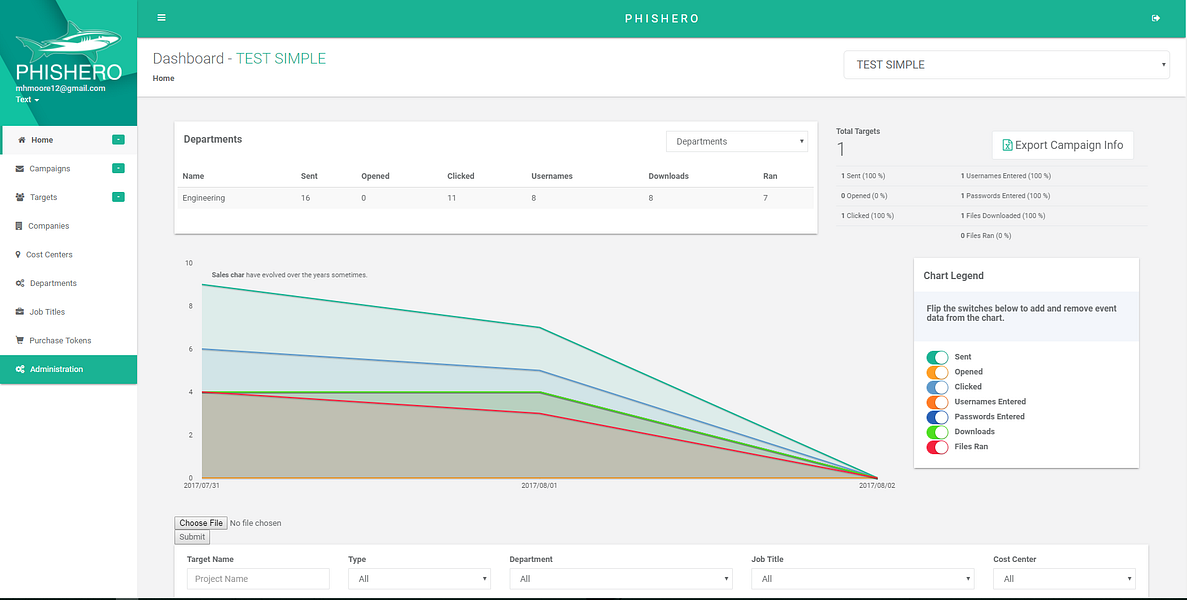The width and height of the screenshot is (1187, 600).
Task: Toggle the Clicked chart switch
Action: (x=937, y=387)
